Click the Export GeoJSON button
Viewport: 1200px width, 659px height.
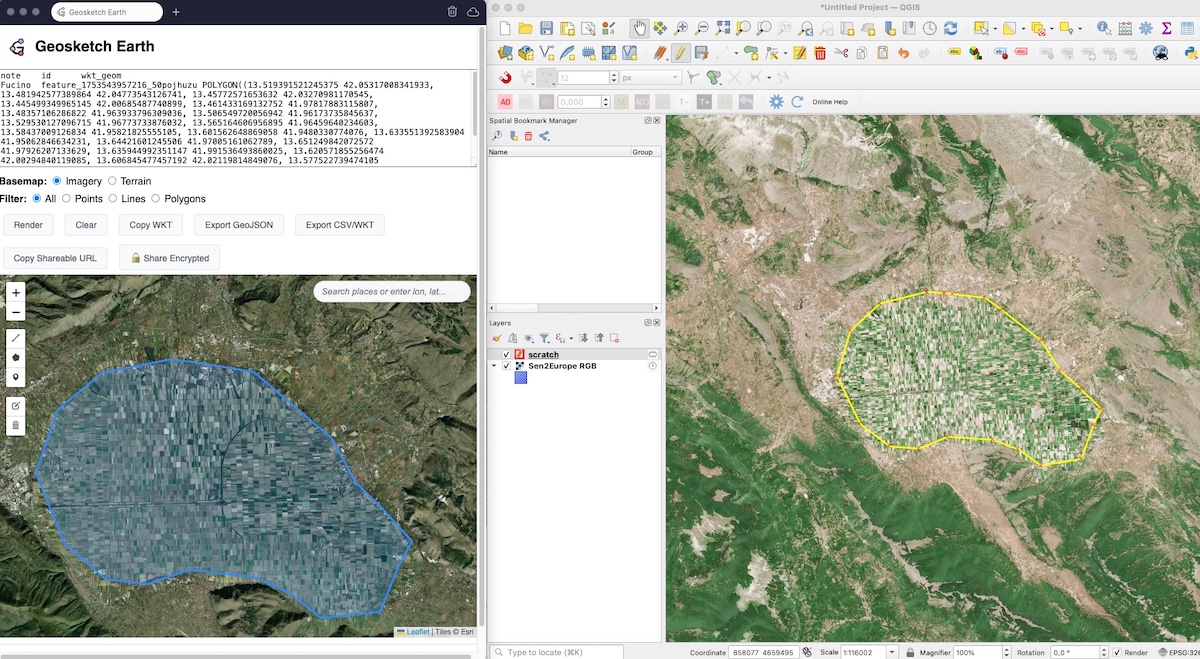239,225
